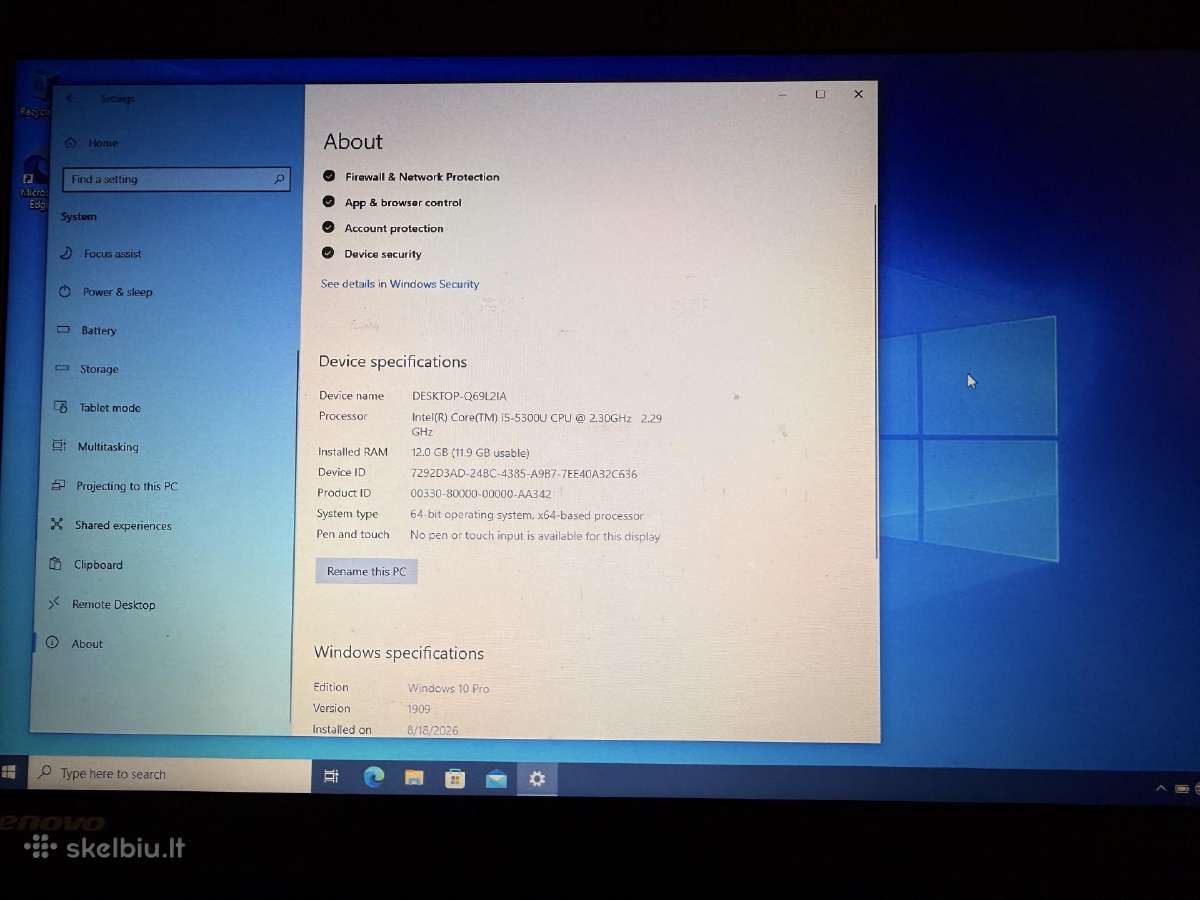Click the Windows specifications heading
Screen dimensions: 1200x900
[x=399, y=653]
